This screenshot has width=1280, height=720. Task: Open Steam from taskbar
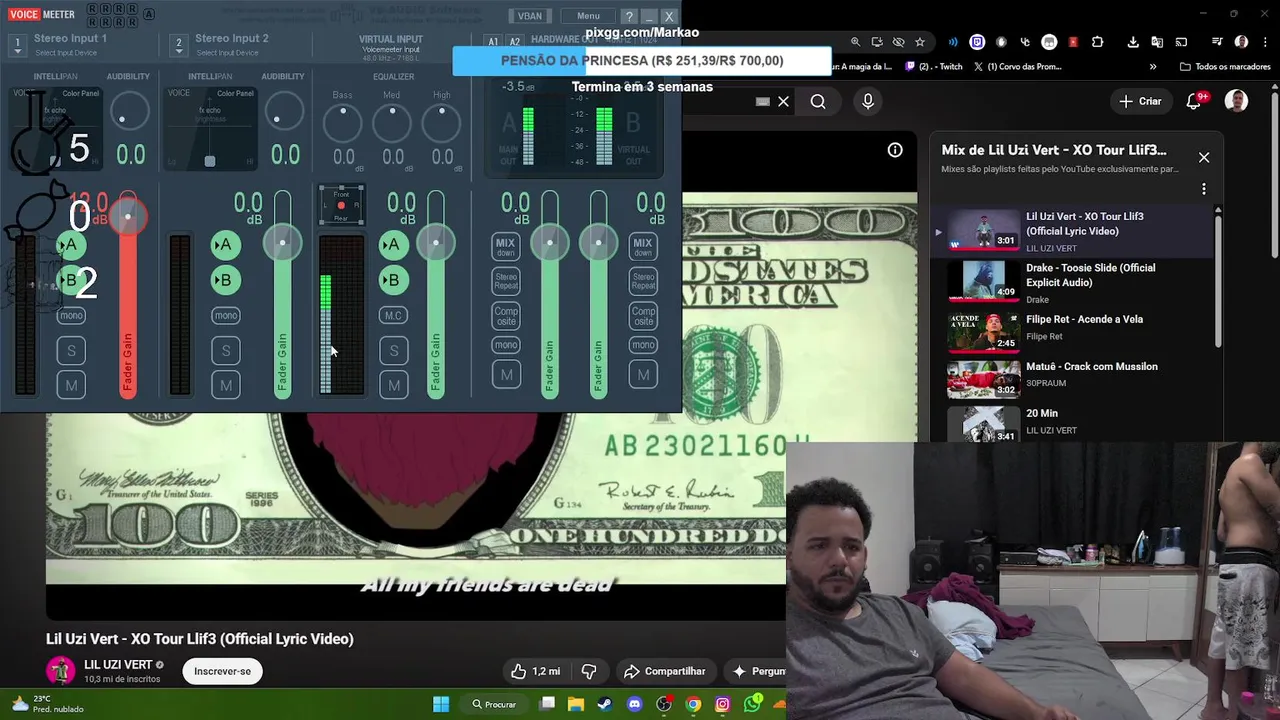pos(605,704)
